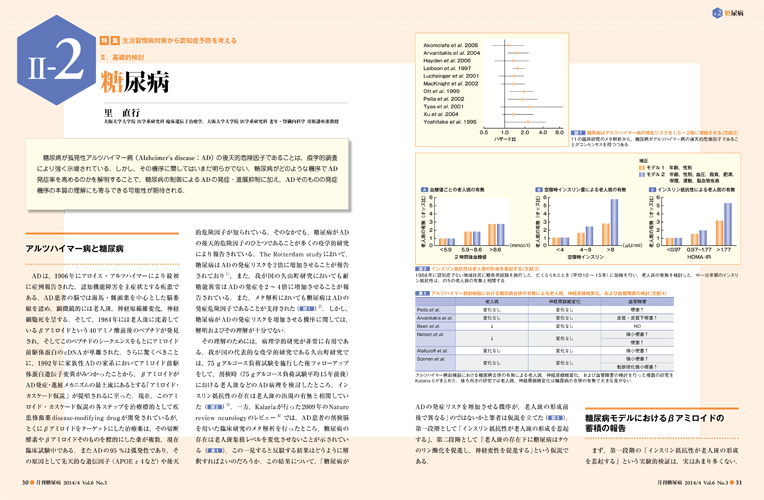
Task: Click the orange モデル1 legend swatch
Action: (641, 168)
